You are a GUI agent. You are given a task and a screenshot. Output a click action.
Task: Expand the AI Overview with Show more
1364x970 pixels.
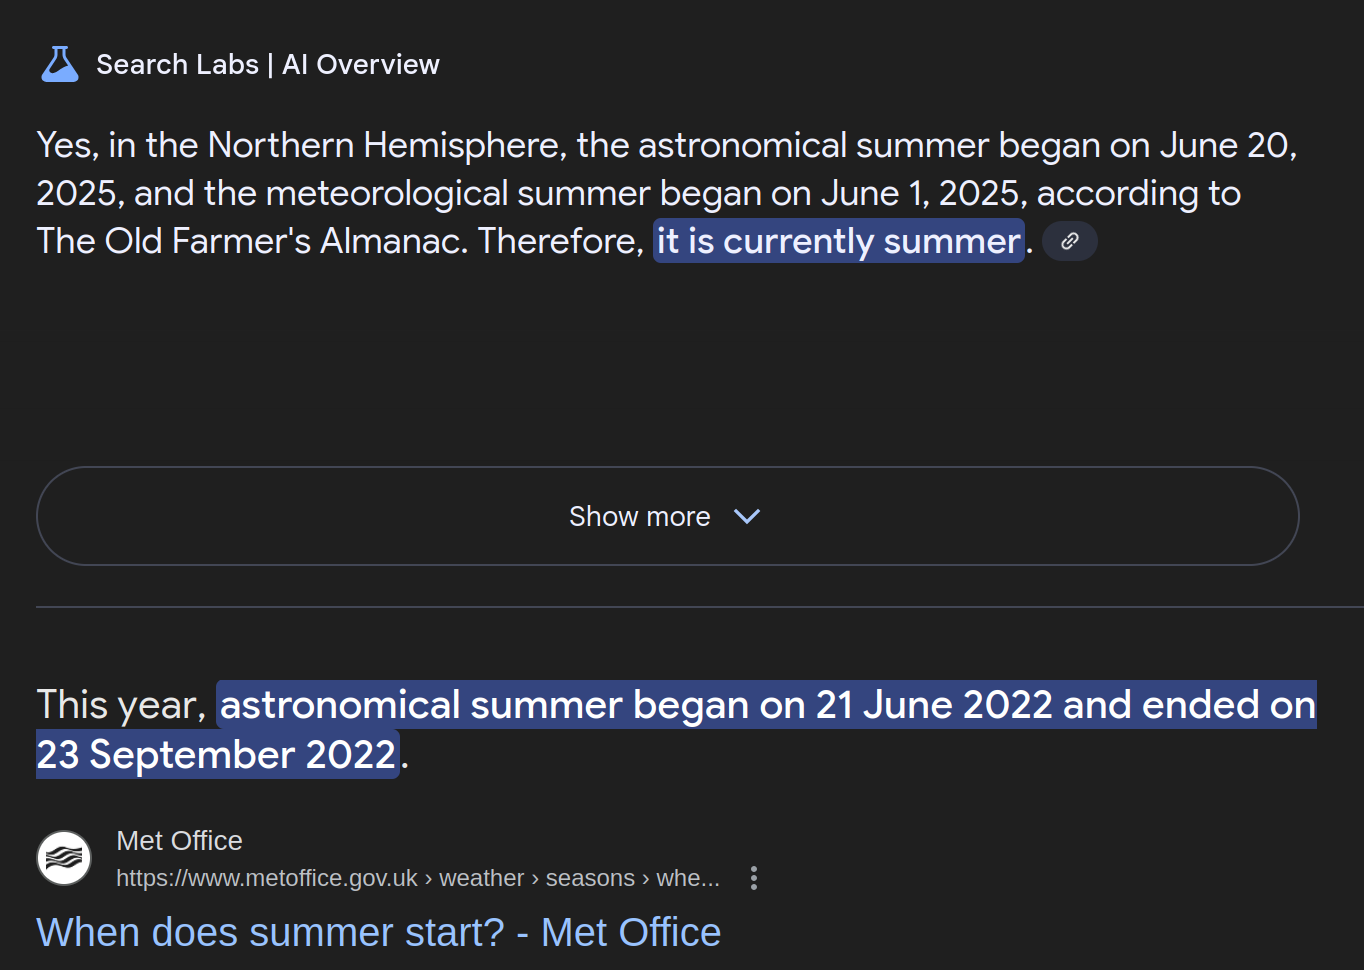click(x=639, y=516)
